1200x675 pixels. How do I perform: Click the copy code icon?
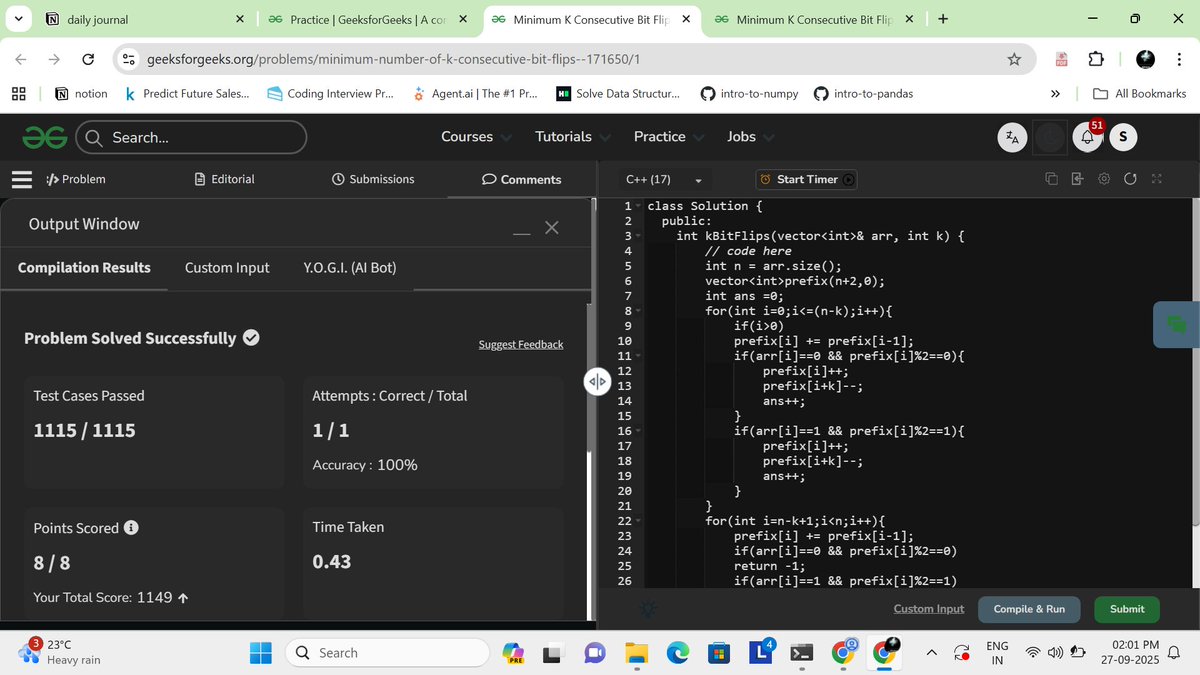[x=1051, y=179]
